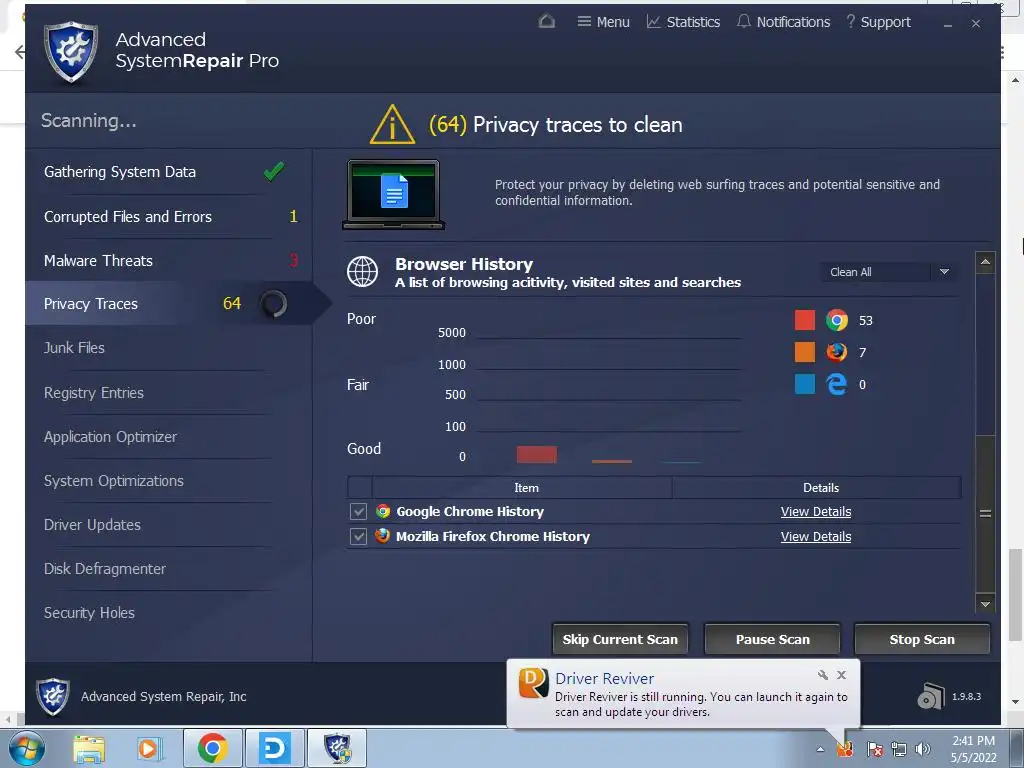Screen dimensions: 1024x768
Task: Click Skip Current Scan button
Action: click(x=620, y=639)
